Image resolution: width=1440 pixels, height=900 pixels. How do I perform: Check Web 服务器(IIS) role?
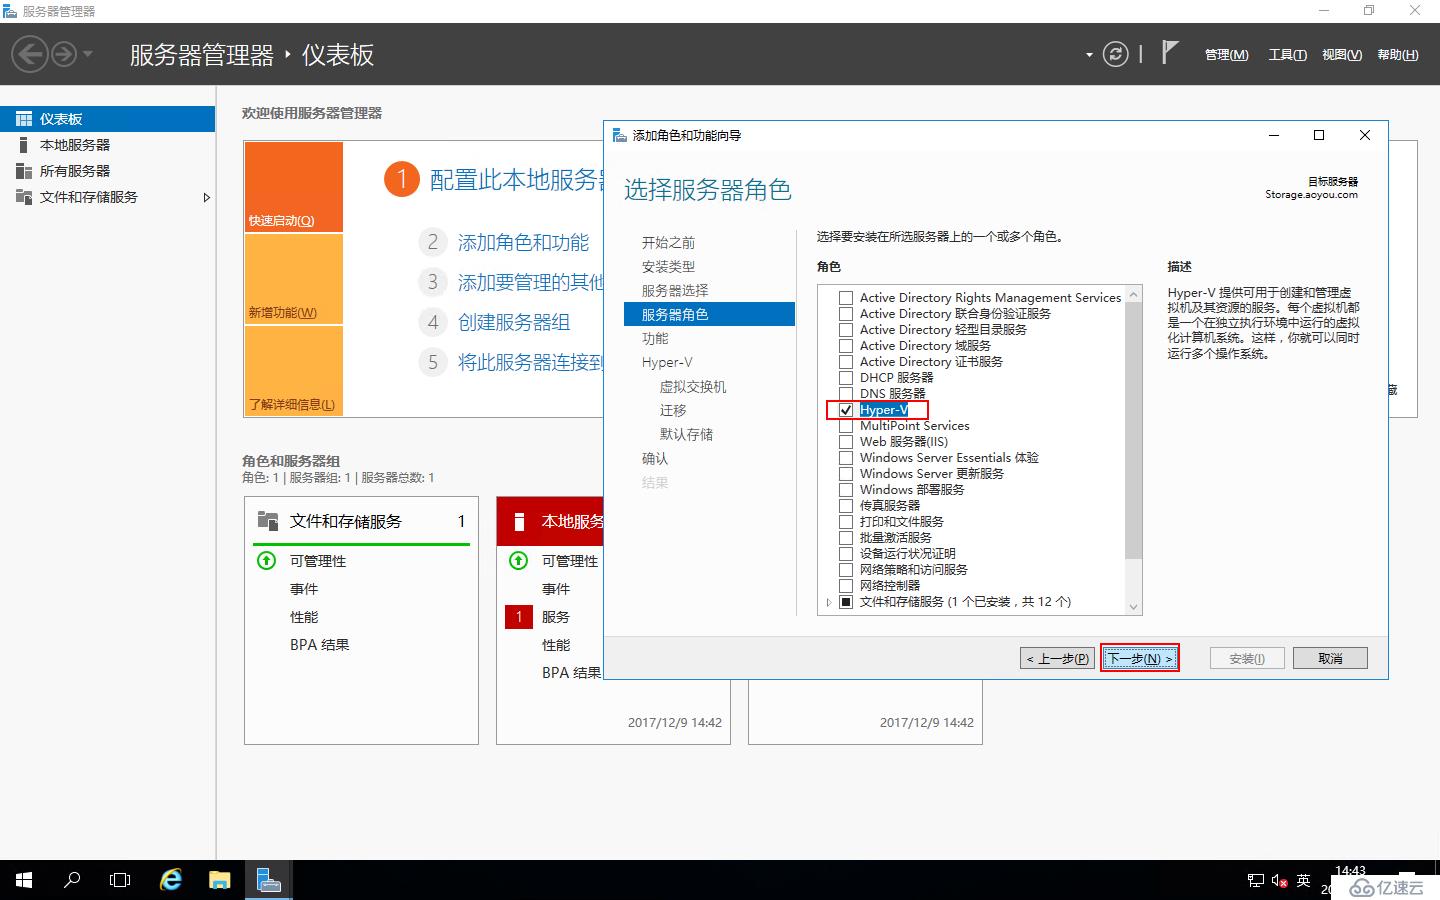(846, 442)
